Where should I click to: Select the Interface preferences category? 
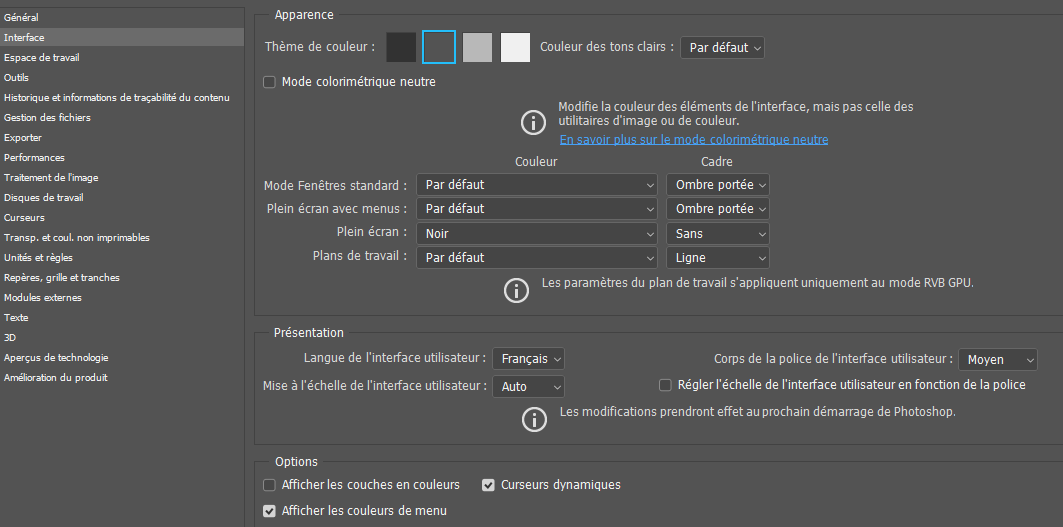click(x=122, y=37)
